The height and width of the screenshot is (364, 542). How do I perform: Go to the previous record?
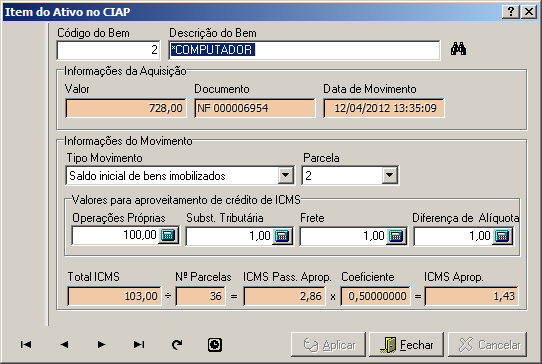point(64,344)
